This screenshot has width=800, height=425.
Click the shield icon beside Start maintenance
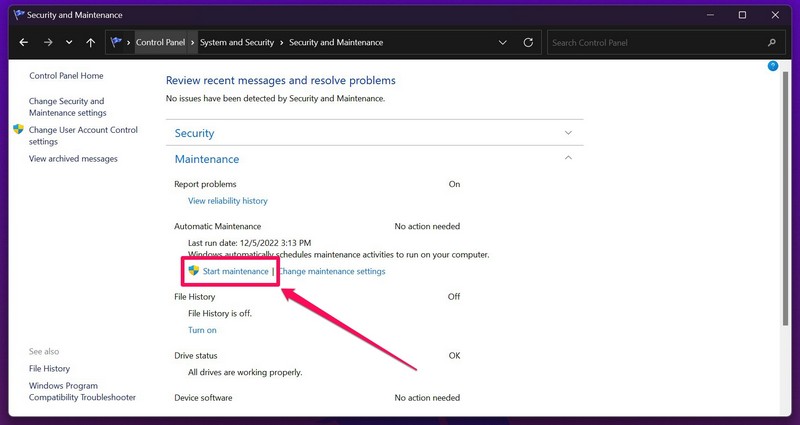click(x=194, y=271)
